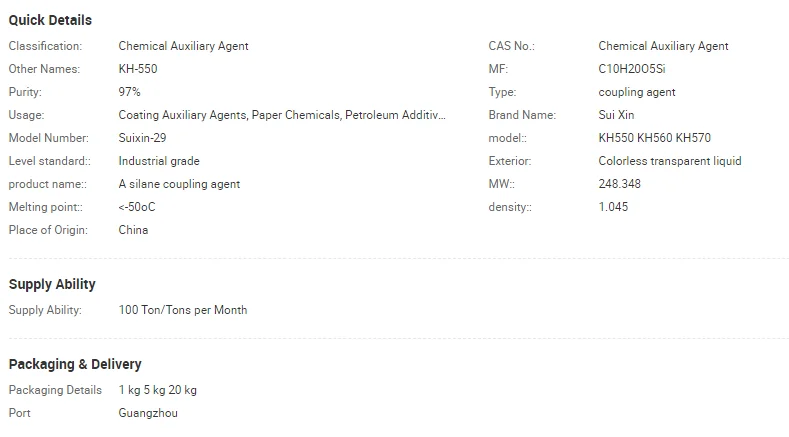Click the truncated Usage text value
Image resolution: width=789 pixels, height=437 pixels.
[282, 115]
